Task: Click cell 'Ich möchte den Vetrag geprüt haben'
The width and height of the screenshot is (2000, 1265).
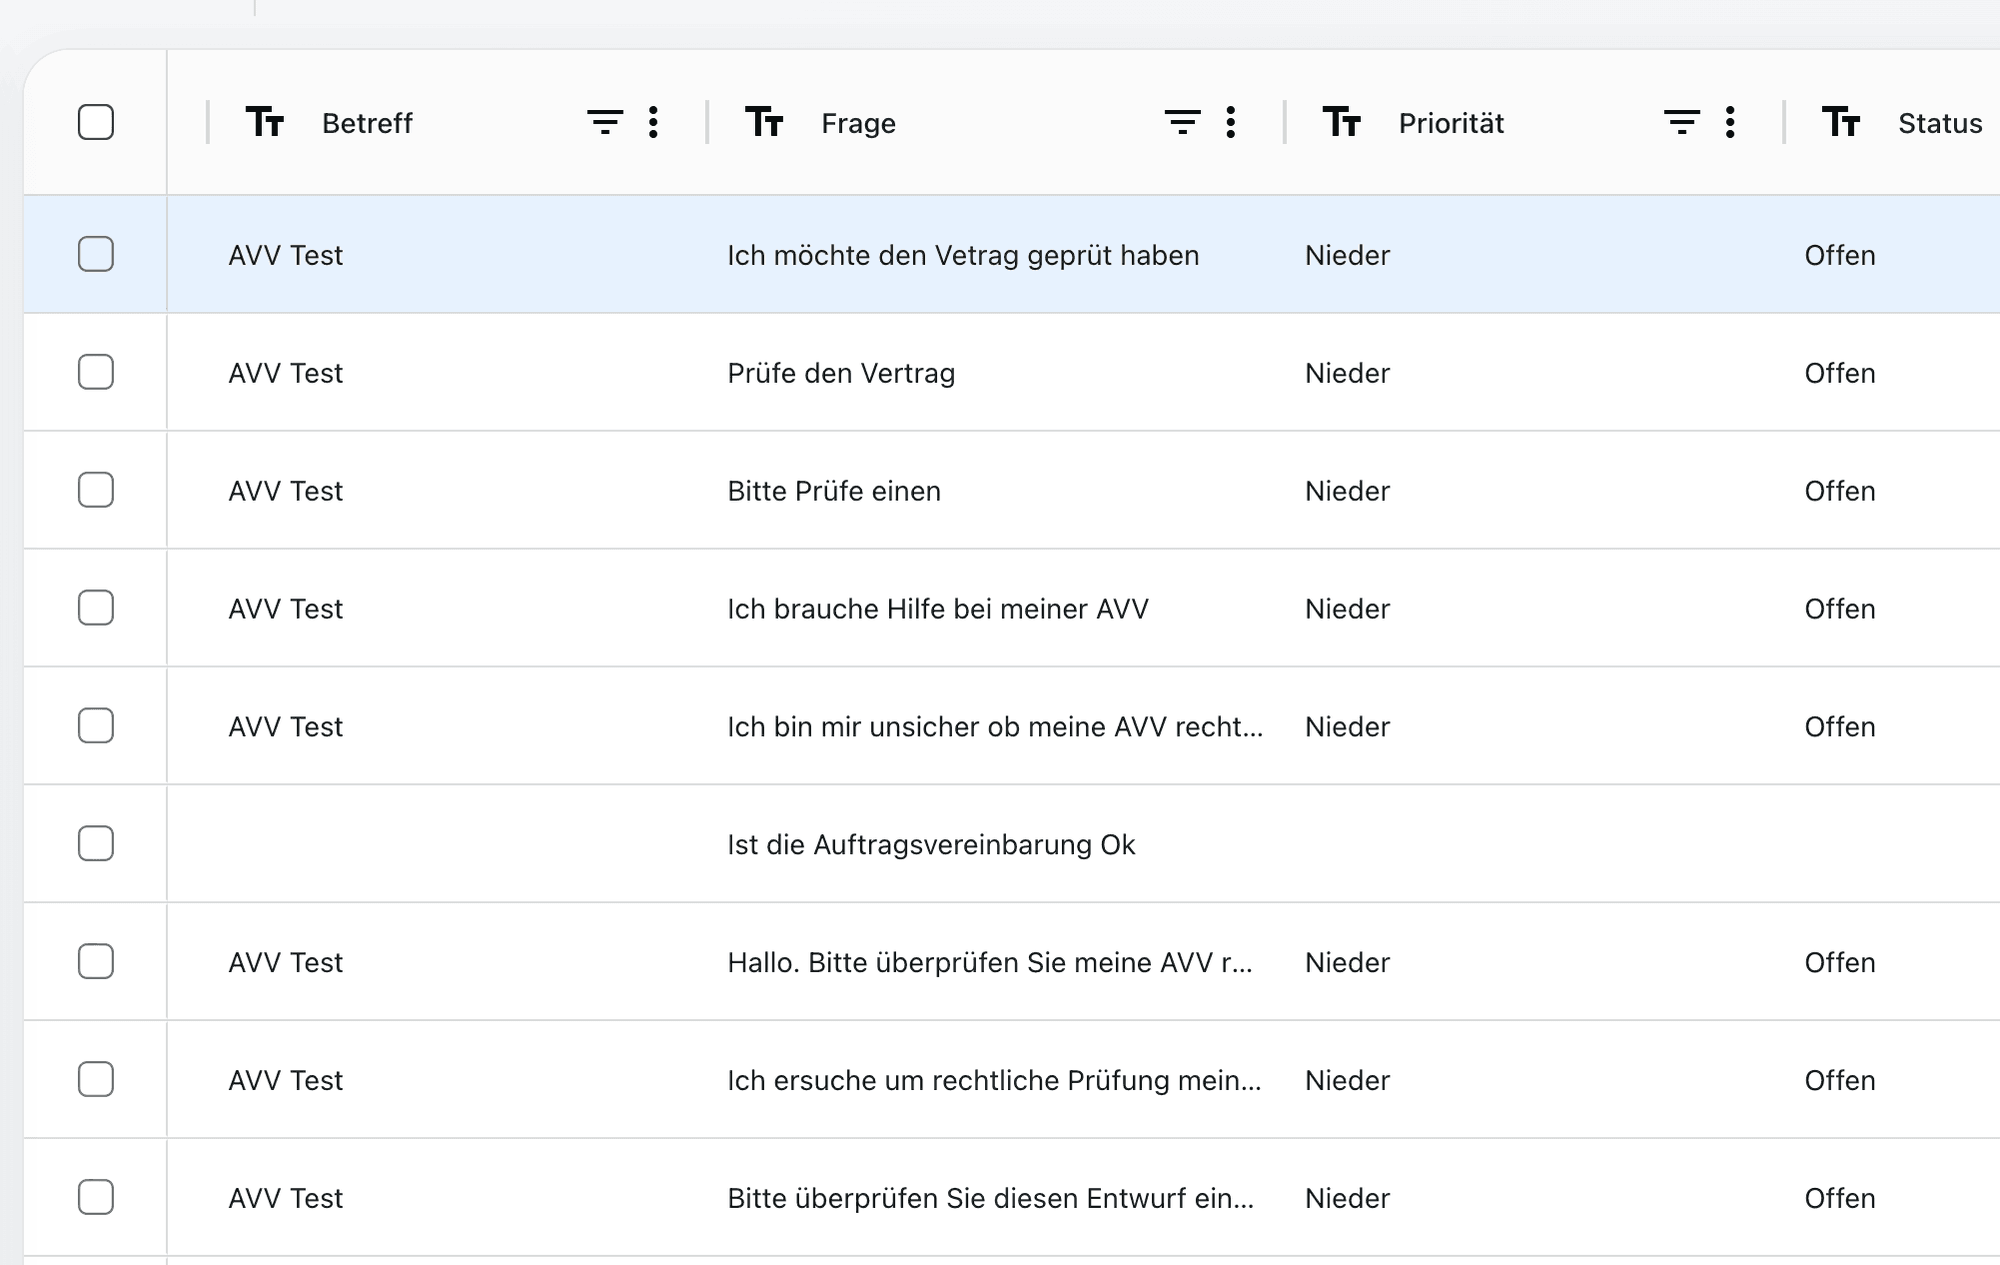Action: pos(963,256)
